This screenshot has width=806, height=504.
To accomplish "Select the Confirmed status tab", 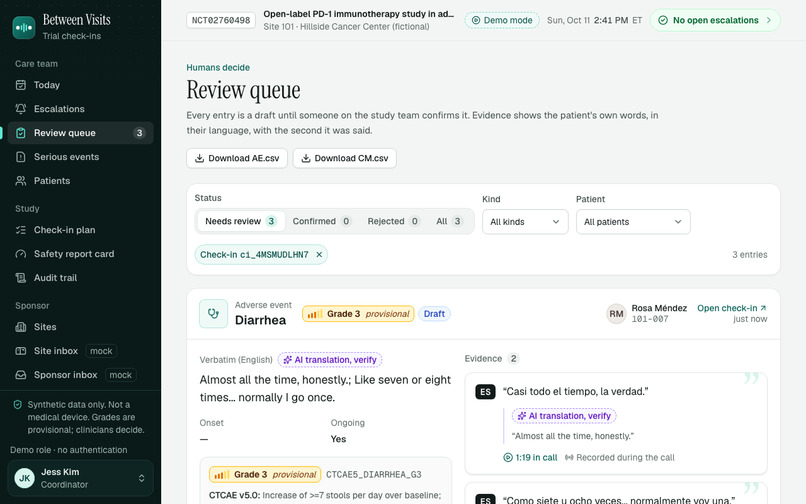I will [321, 221].
